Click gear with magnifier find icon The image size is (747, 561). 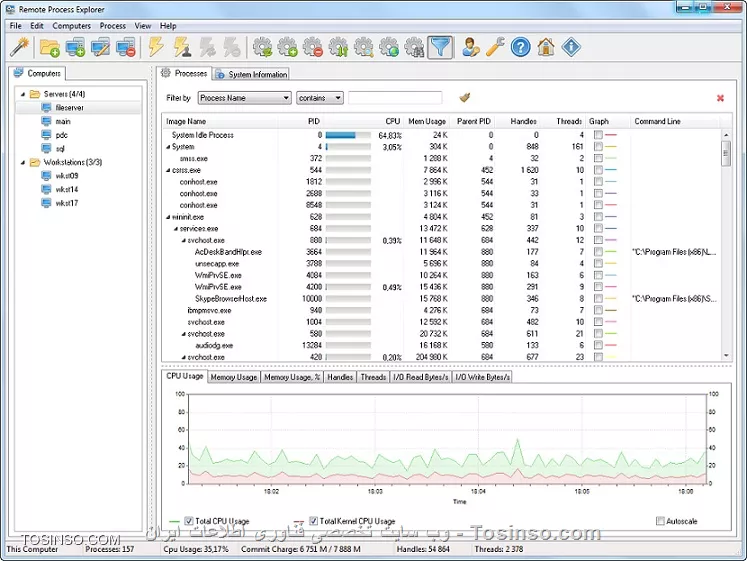click(x=364, y=47)
